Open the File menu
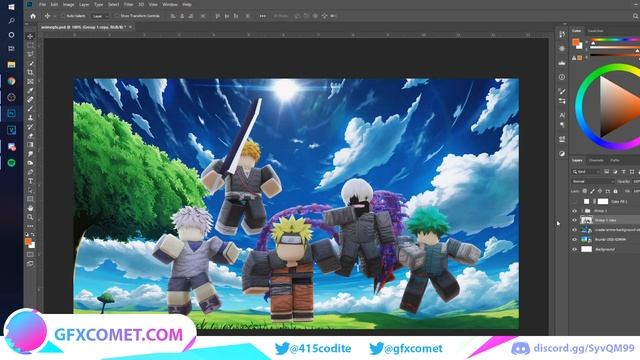Viewport: 640px width, 360px height. coord(42,4)
